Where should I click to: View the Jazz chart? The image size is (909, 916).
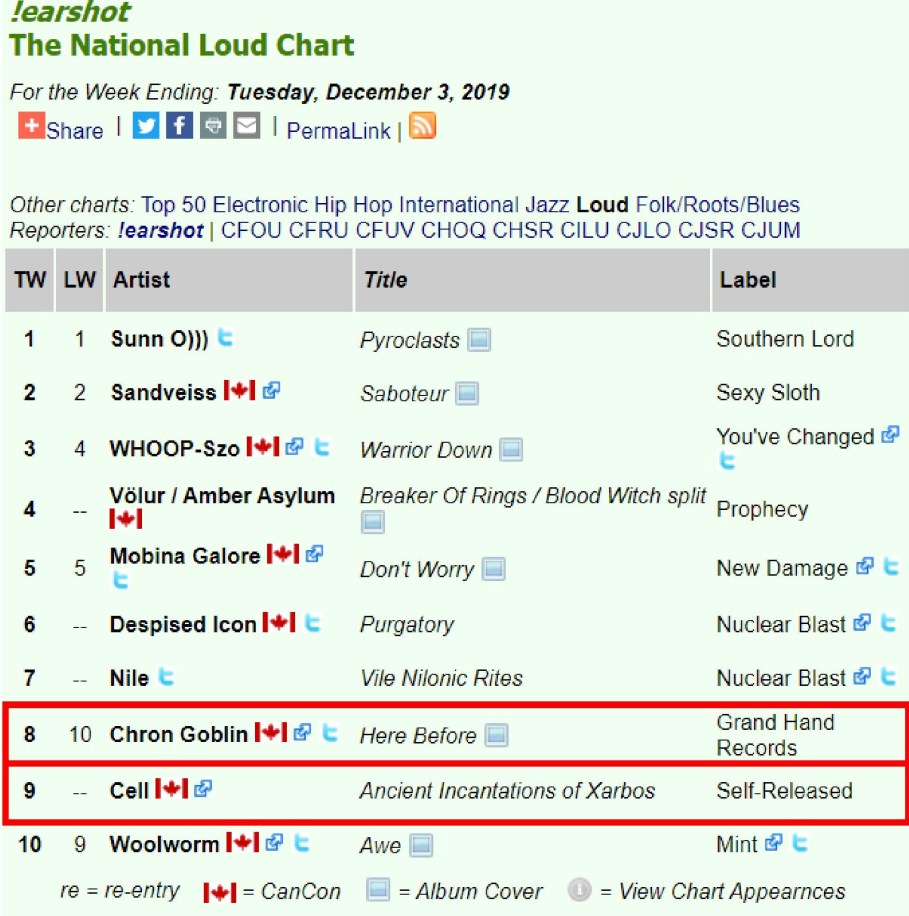(x=548, y=205)
